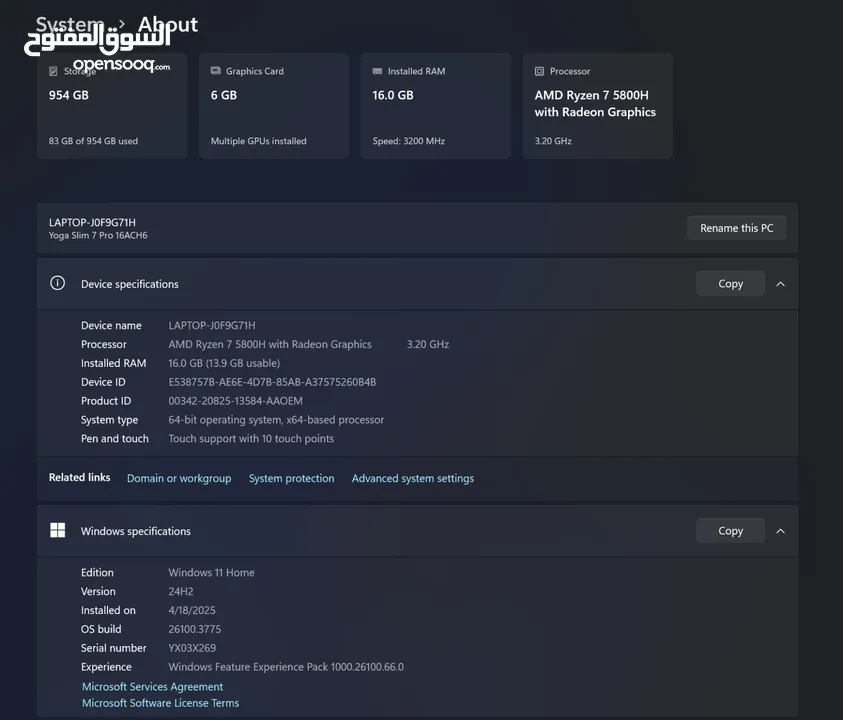Image resolution: width=843 pixels, height=720 pixels.
Task: Click the serial number YX03X269
Action: coord(192,647)
